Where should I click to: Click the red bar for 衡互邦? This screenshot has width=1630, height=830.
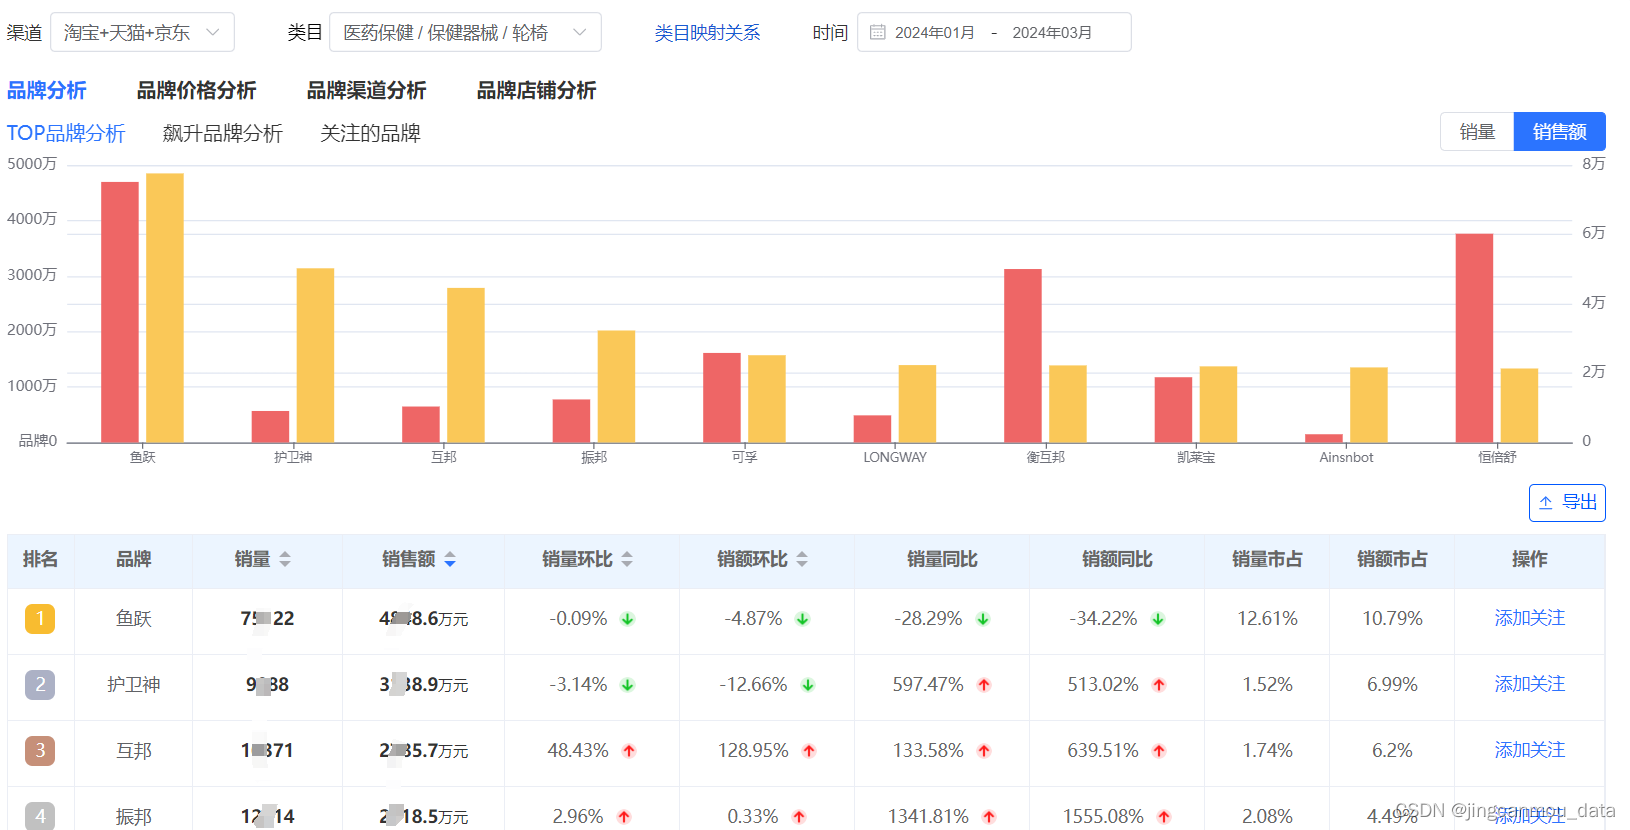pyautogui.click(x=1023, y=355)
